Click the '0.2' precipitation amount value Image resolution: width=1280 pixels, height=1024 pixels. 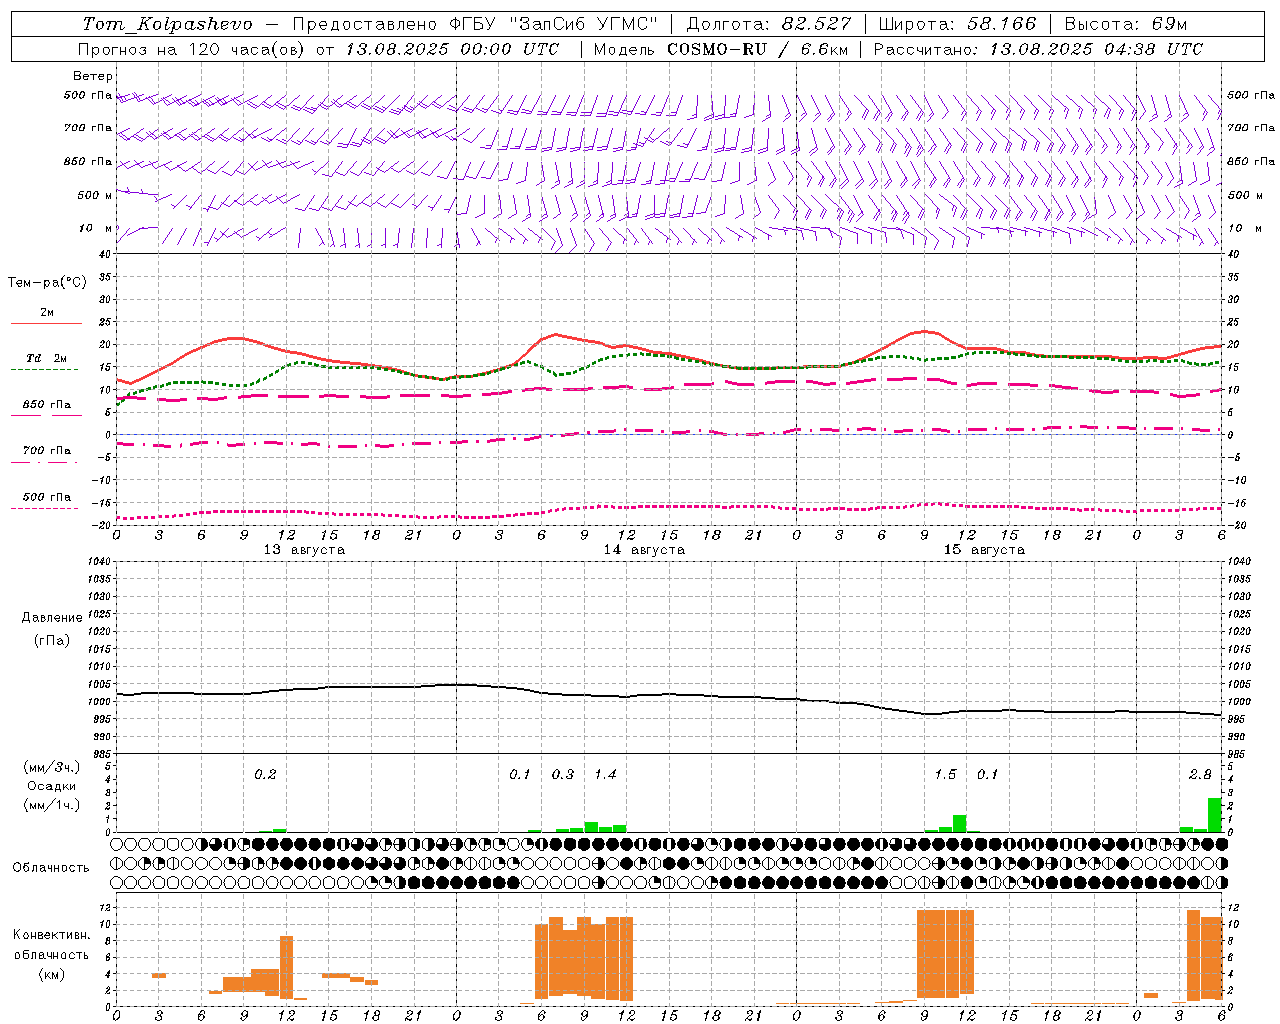pyautogui.click(x=265, y=775)
